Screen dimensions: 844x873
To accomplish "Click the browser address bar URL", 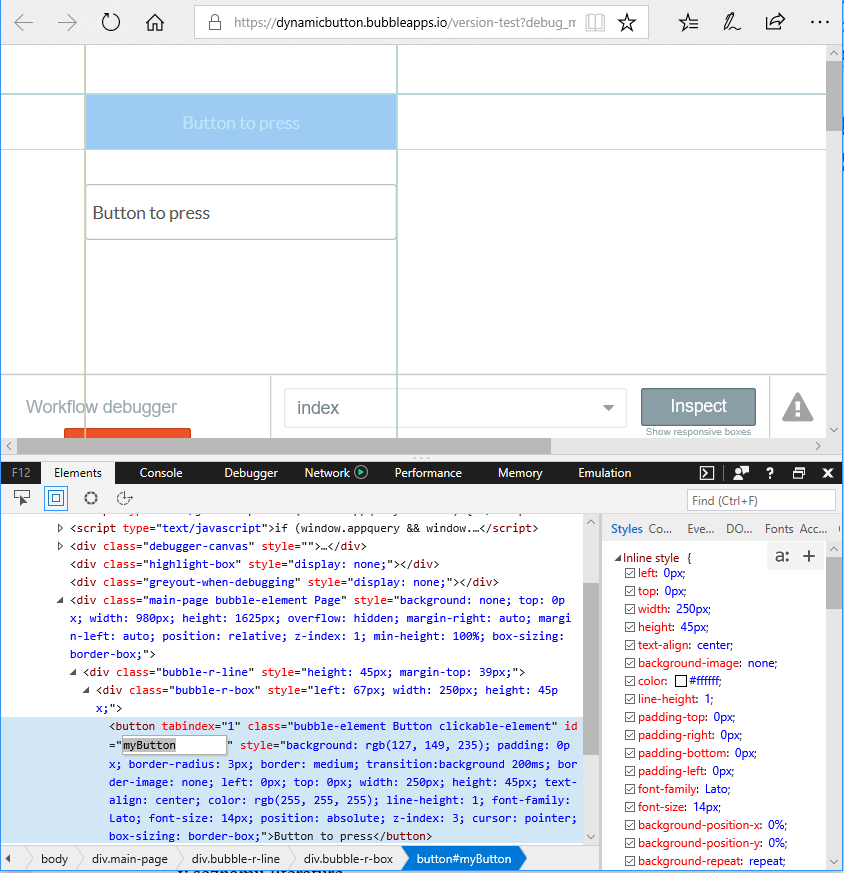I will pos(405,23).
